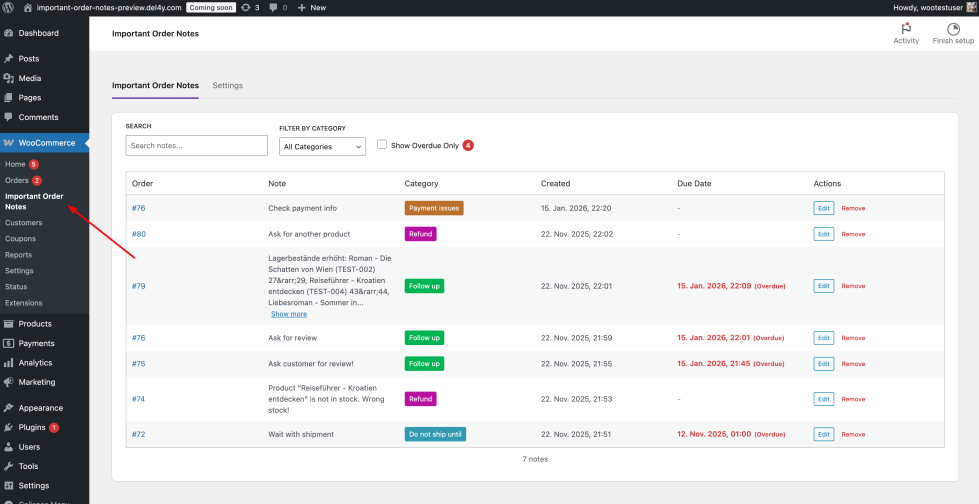Open the Activity flag icon

coord(906,30)
